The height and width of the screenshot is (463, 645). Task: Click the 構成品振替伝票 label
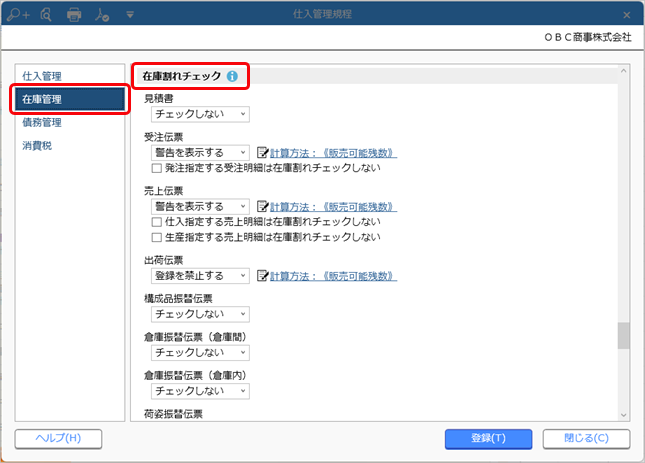pyautogui.click(x=178, y=299)
